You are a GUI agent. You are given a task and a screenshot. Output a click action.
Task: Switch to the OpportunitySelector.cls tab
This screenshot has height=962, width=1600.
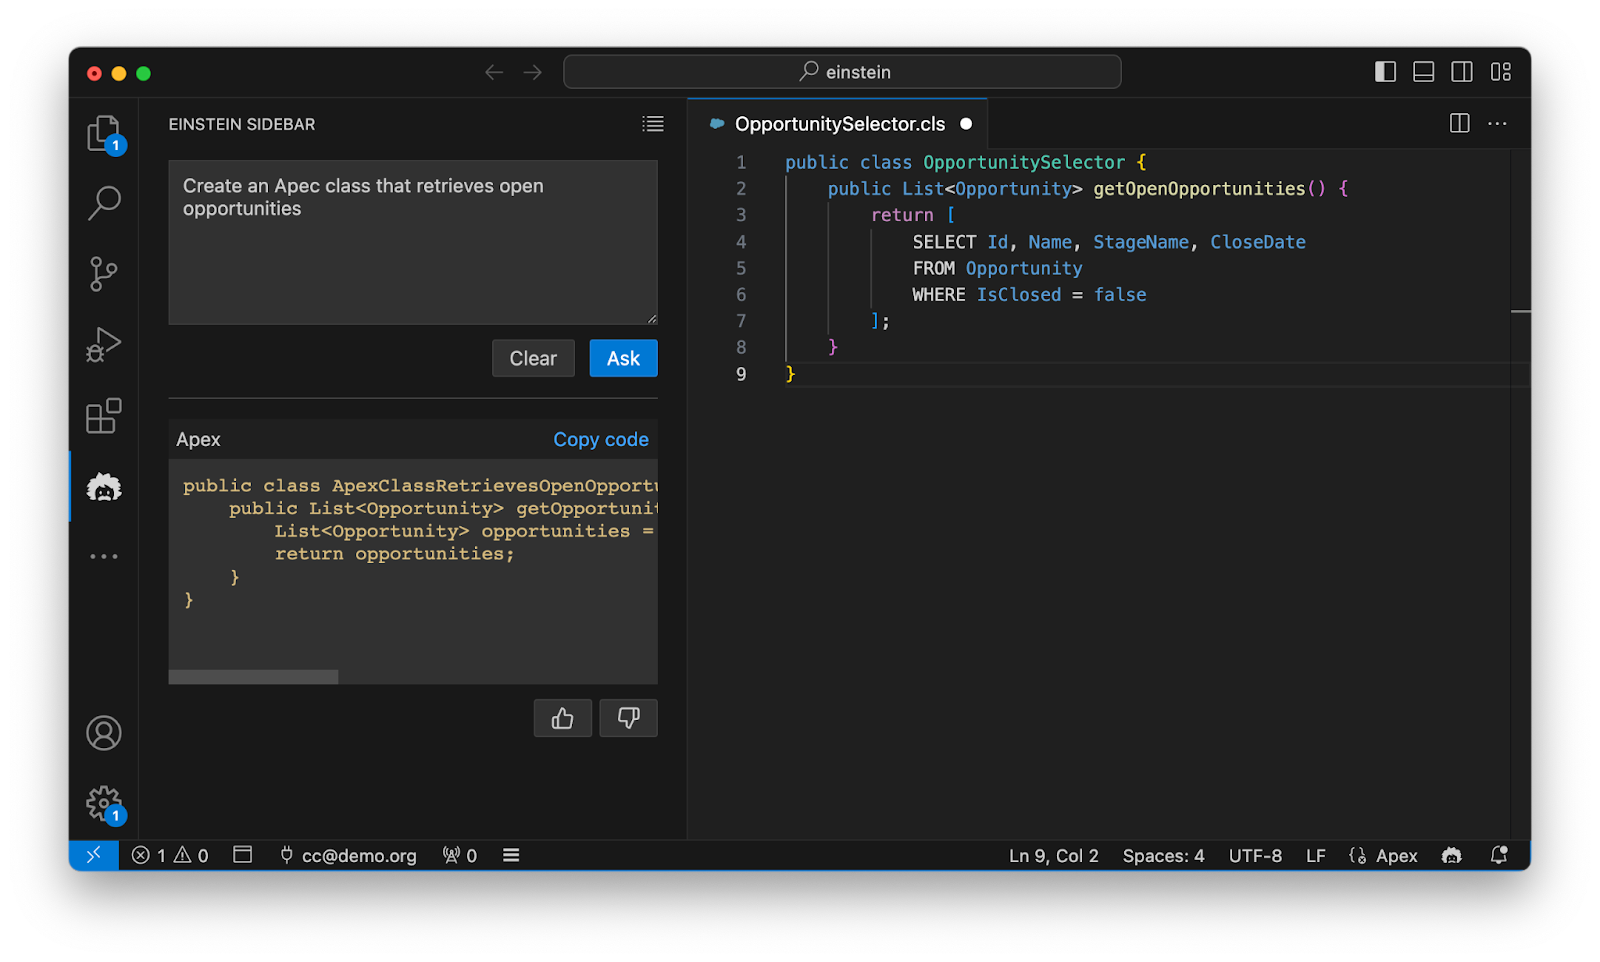click(838, 124)
